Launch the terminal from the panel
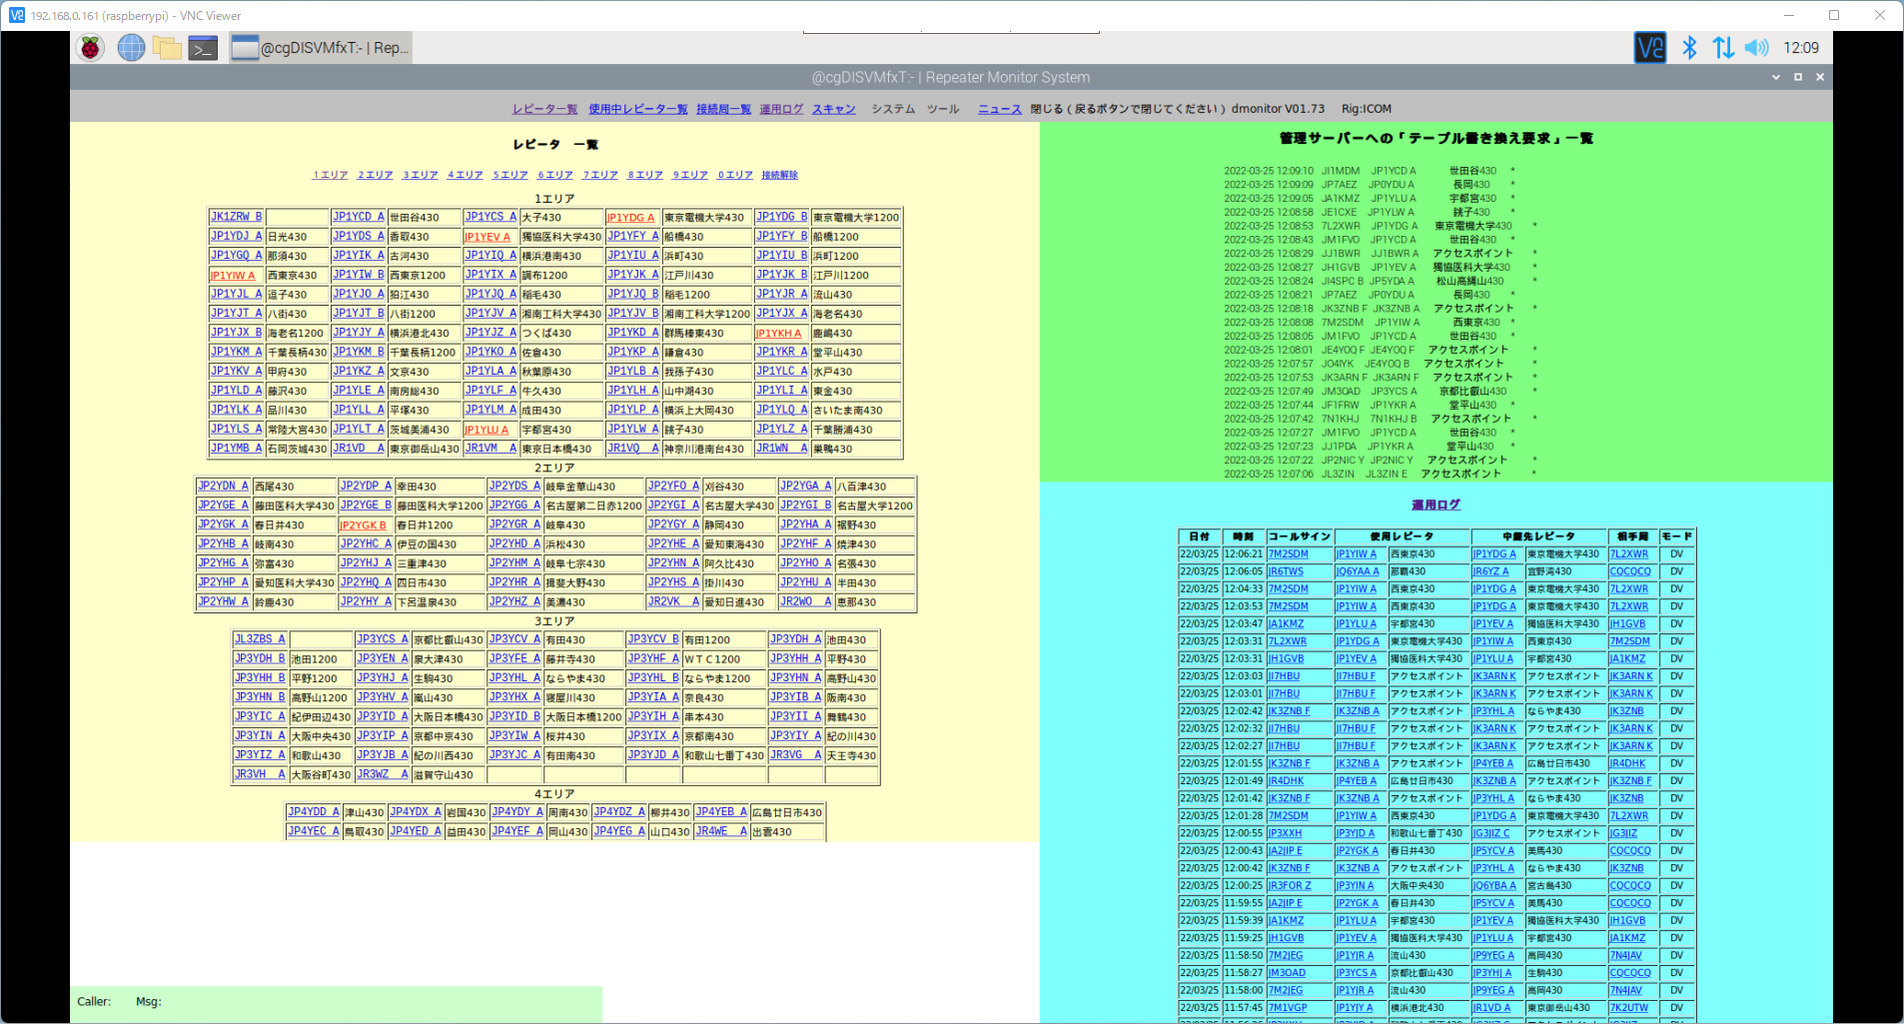The width and height of the screenshot is (1904, 1024). click(x=203, y=47)
